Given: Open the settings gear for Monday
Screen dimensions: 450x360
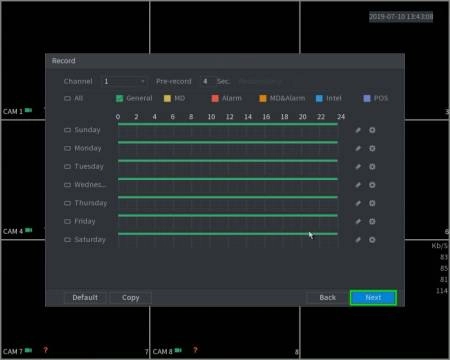Looking at the screenshot, I should coord(372,148).
